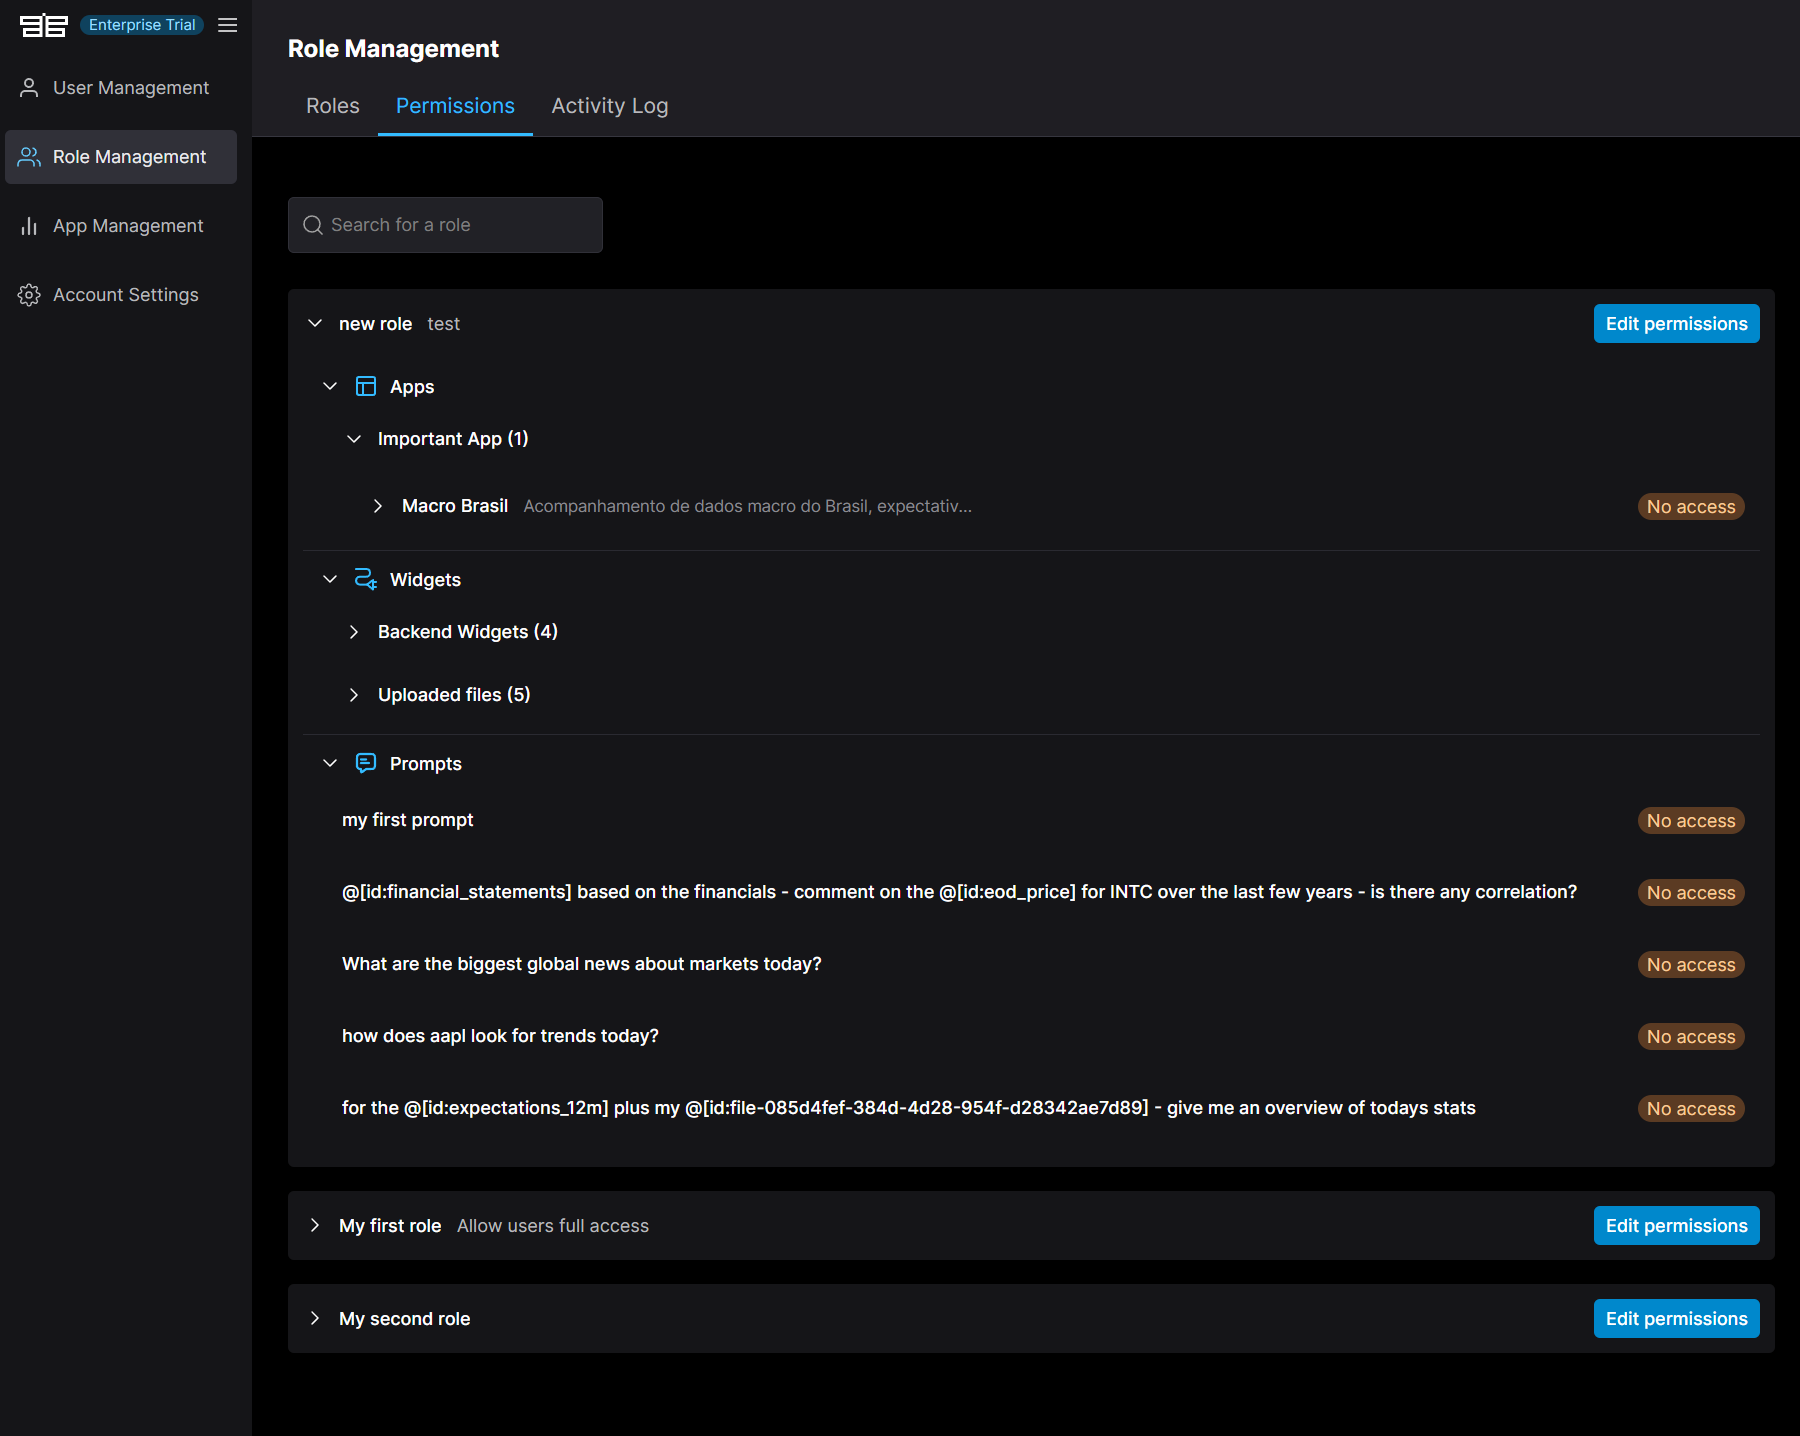
Task: Click No access badge for my first prompt
Action: (x=1691, y=821)
